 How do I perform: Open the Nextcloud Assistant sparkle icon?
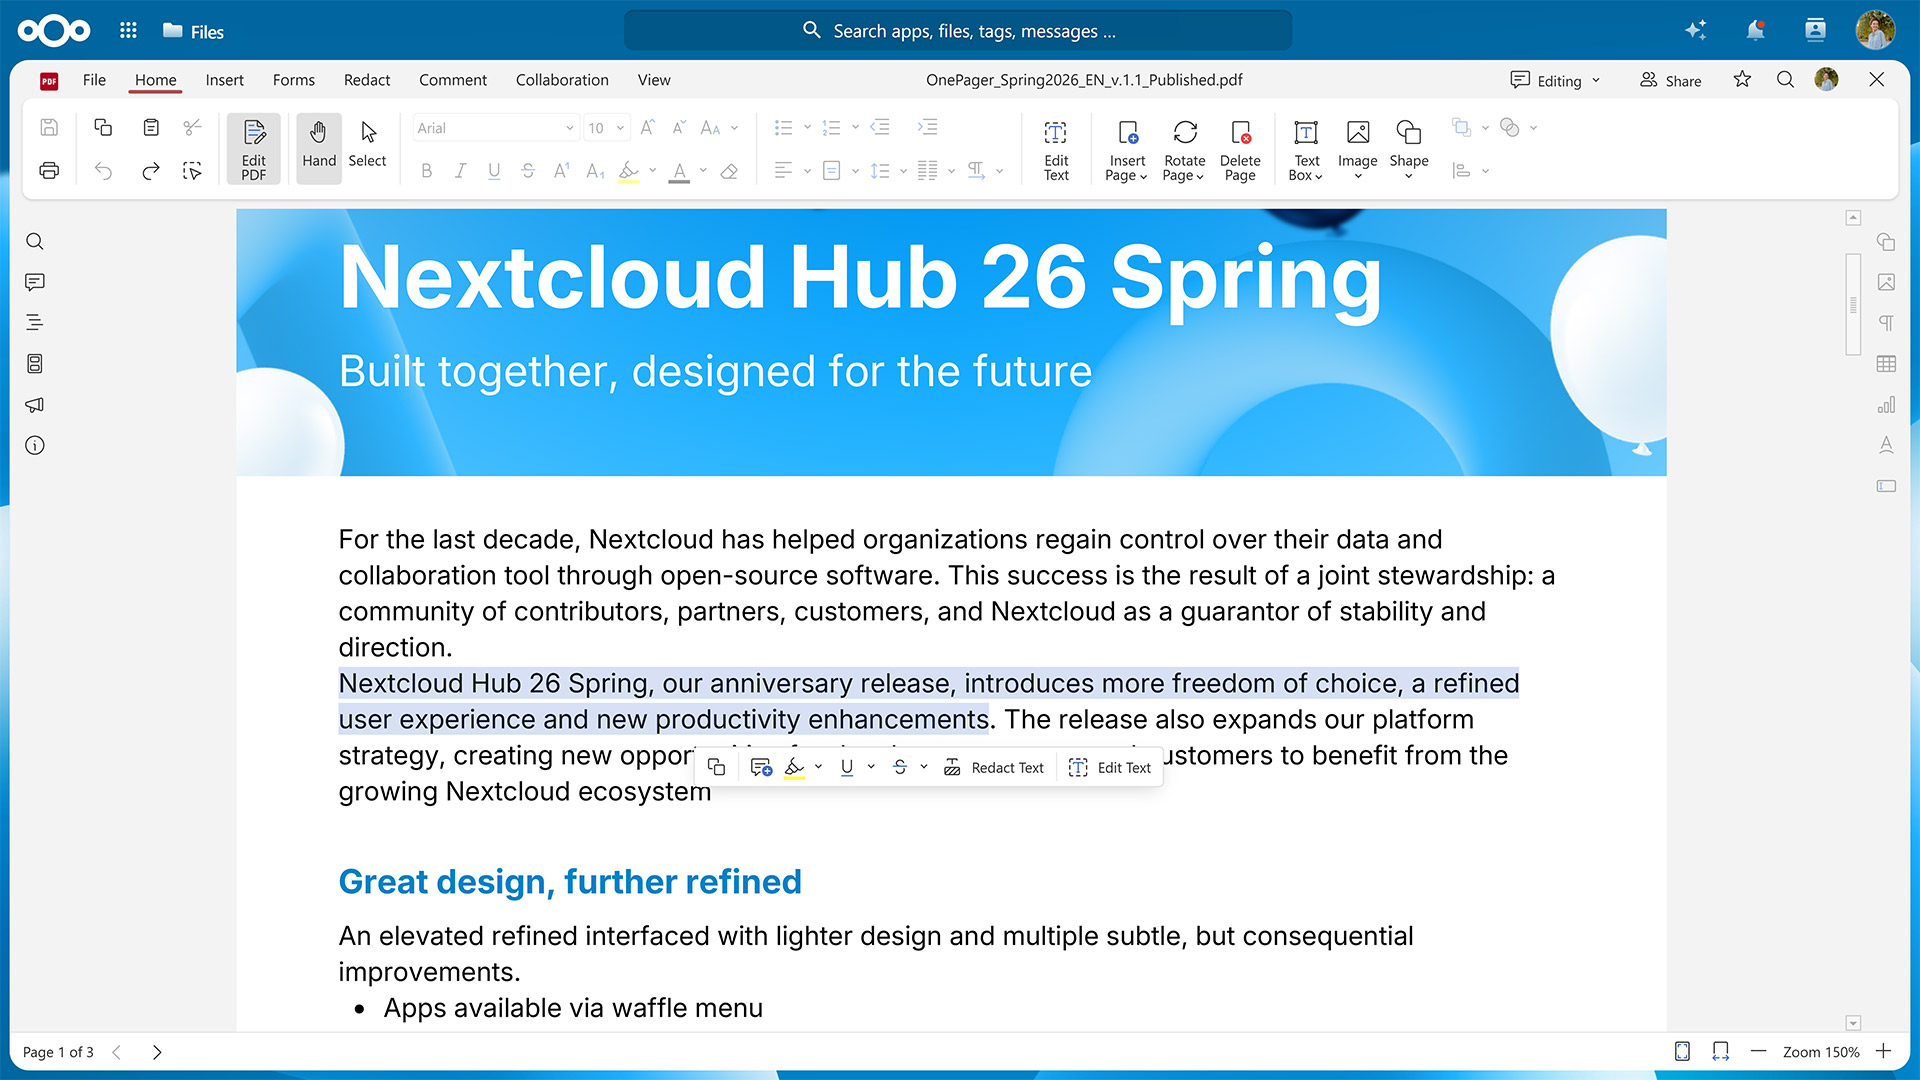click(1695, 30)
